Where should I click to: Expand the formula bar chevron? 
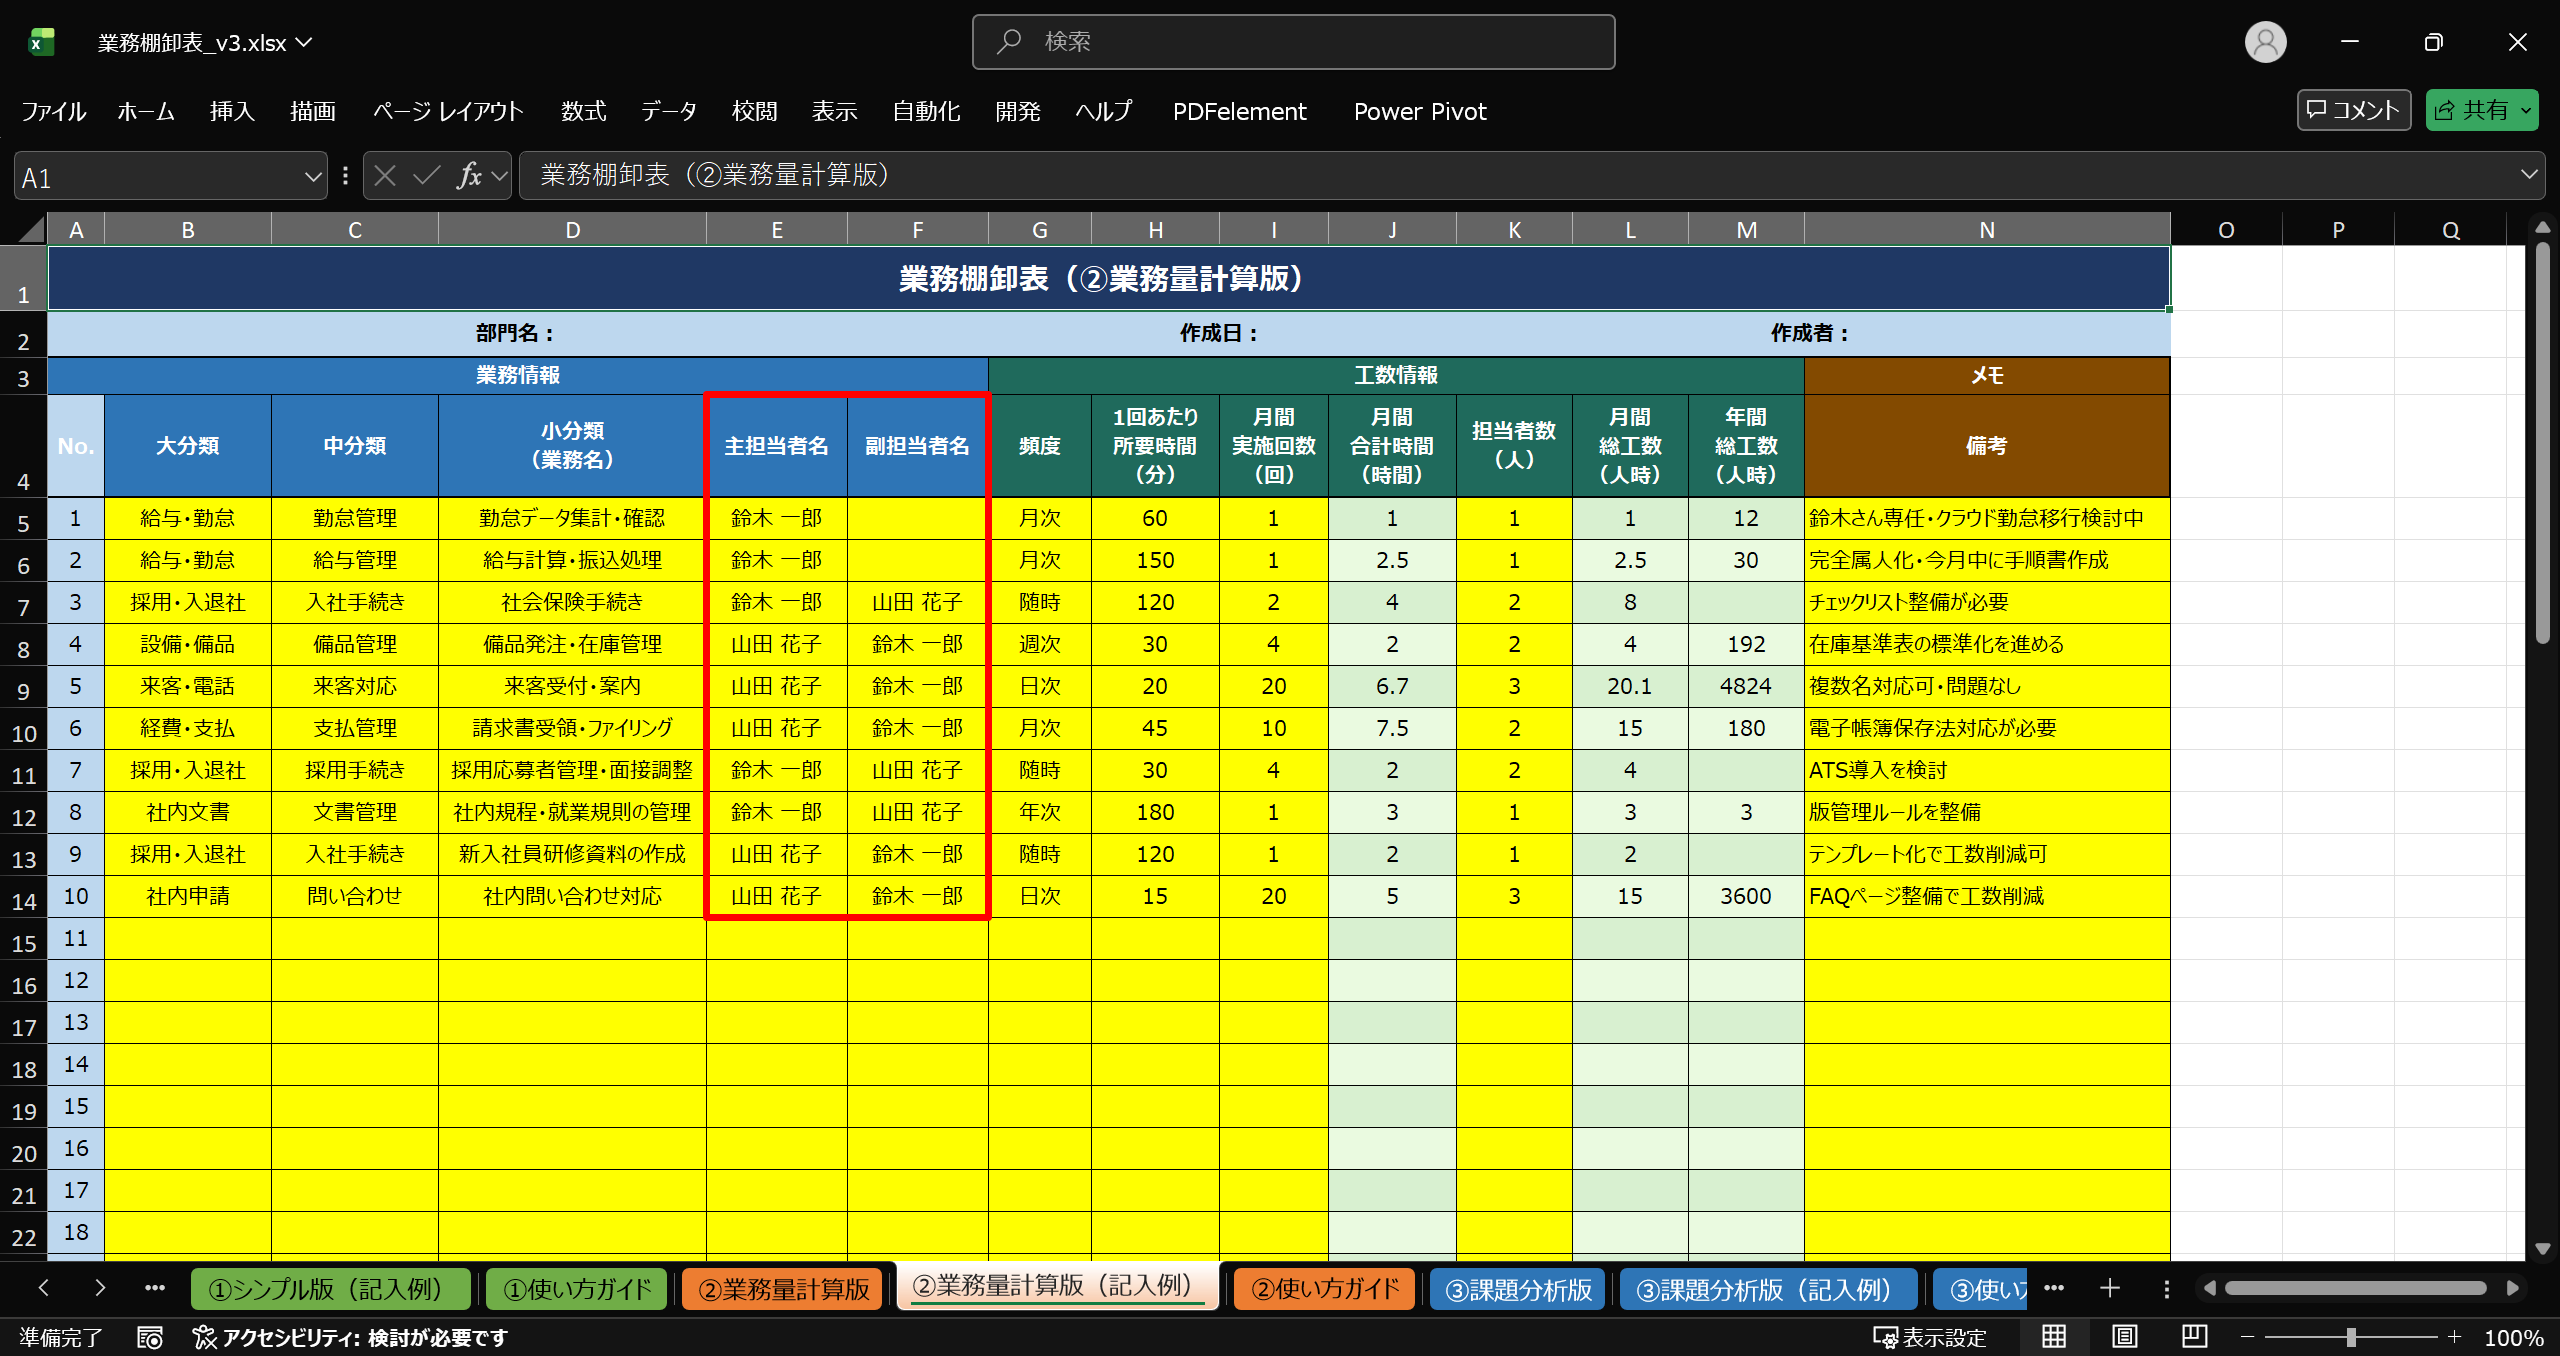coord(2529,175)
